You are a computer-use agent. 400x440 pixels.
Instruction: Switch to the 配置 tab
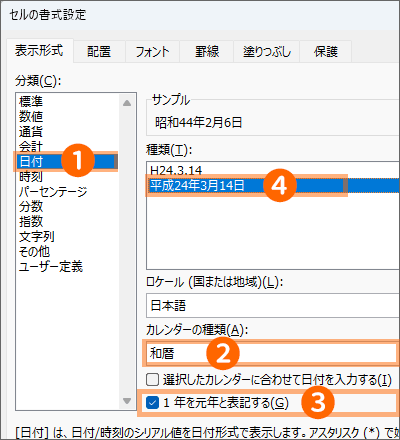pos(99,52)
